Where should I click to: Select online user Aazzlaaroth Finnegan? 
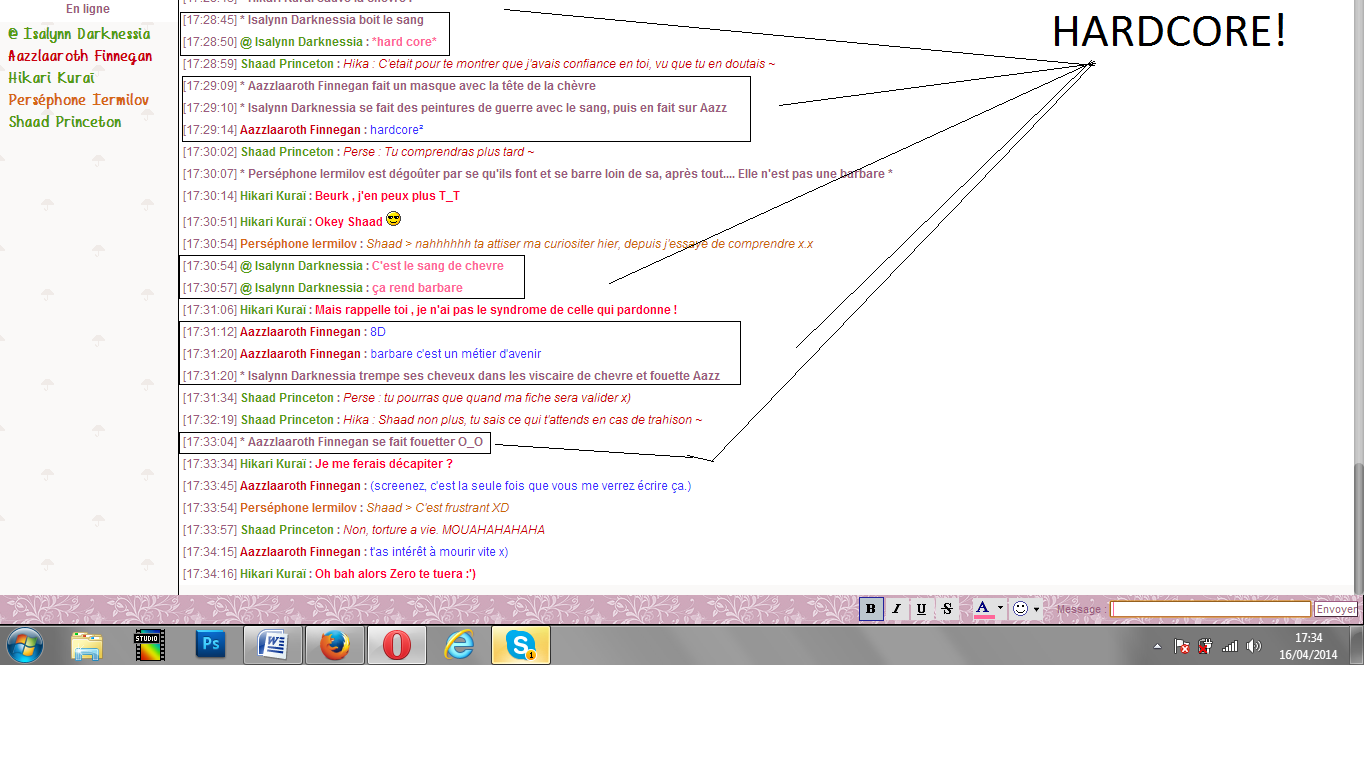tap(80, 56)
